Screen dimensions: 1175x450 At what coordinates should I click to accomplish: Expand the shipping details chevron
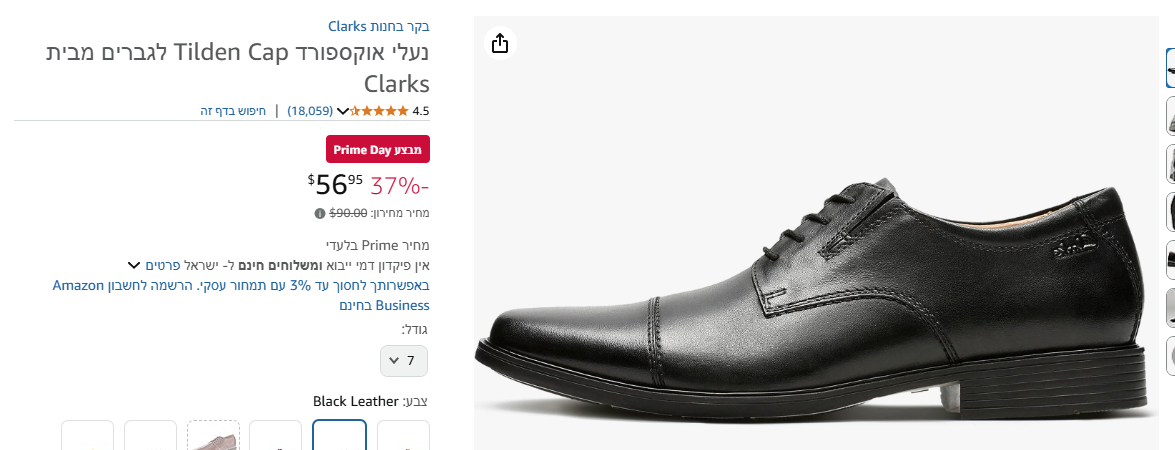[133, 265]
